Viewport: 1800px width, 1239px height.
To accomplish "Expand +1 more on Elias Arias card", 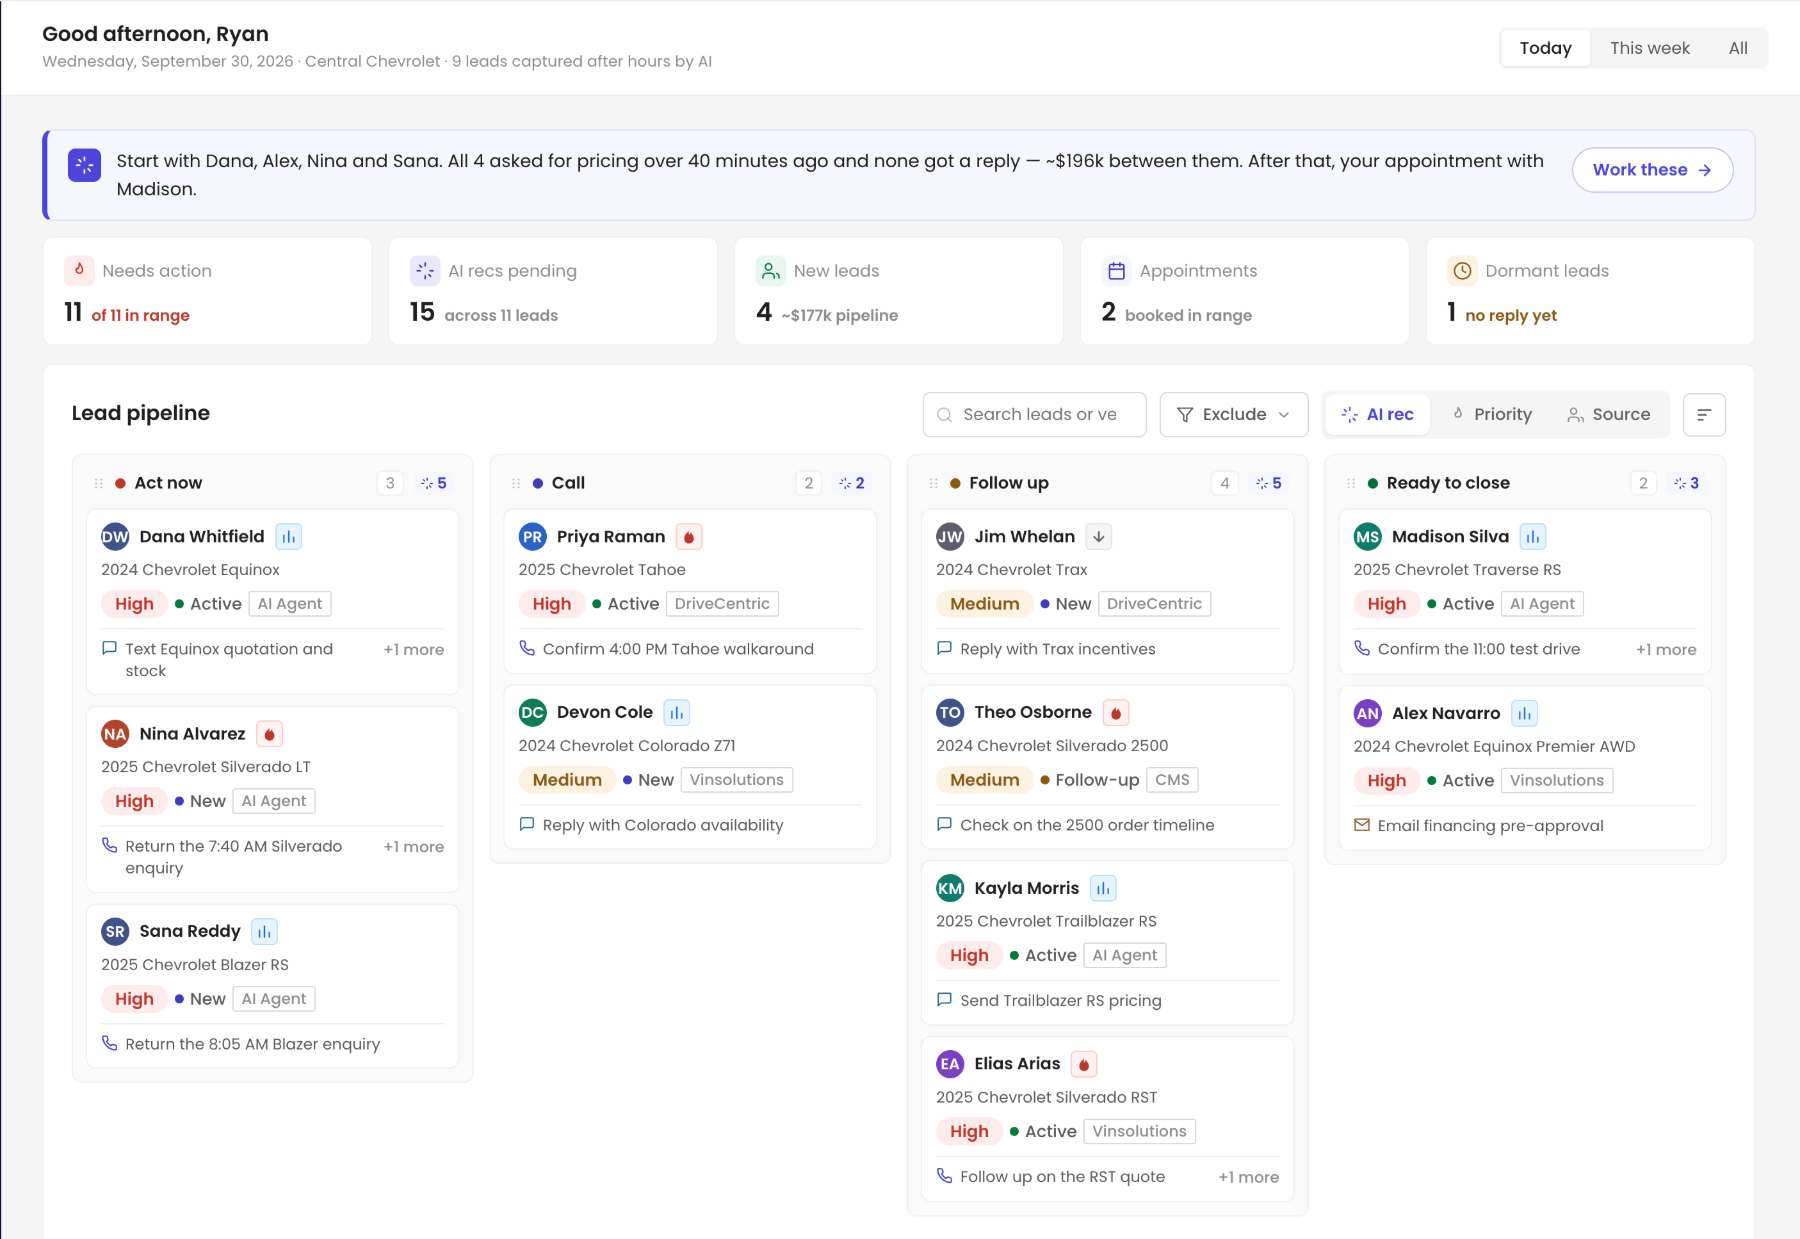I will click(x=1249, y=1178).
